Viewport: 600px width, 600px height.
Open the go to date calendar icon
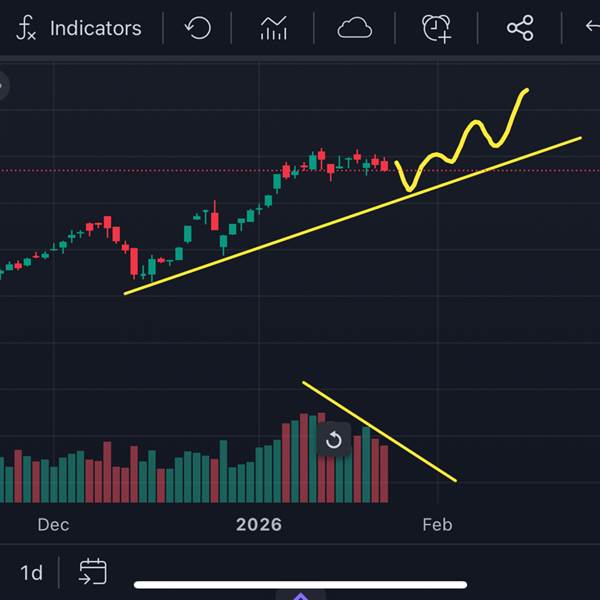[x=93, y=572]
